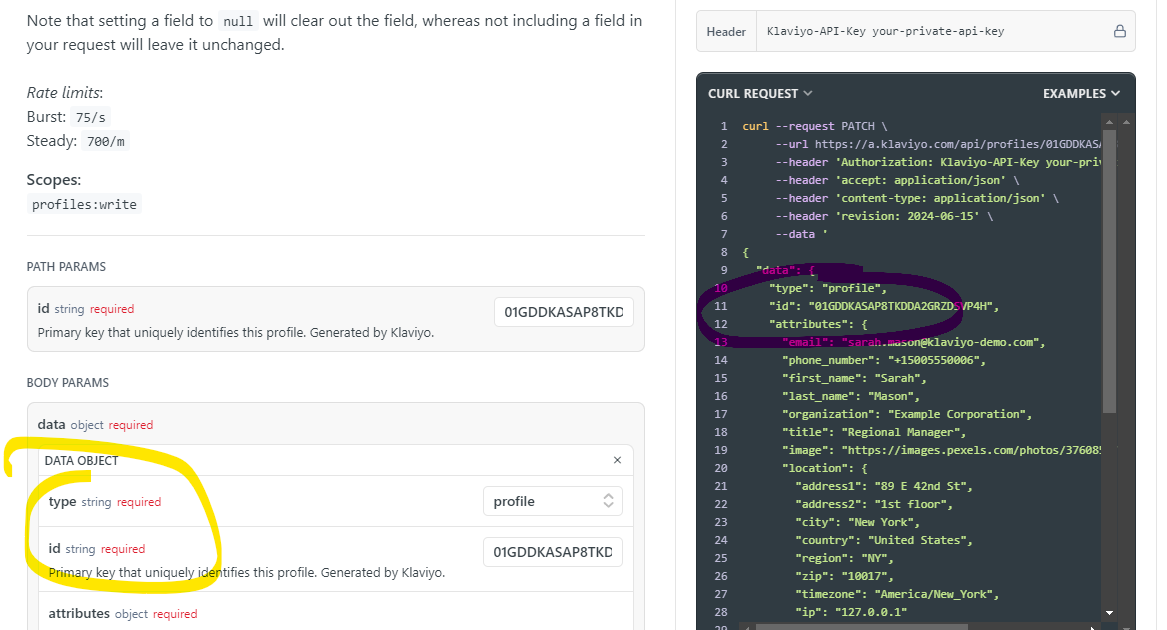
Task: Click the scrollbar up arrow in the code panel
Action: pos(1109,121)
